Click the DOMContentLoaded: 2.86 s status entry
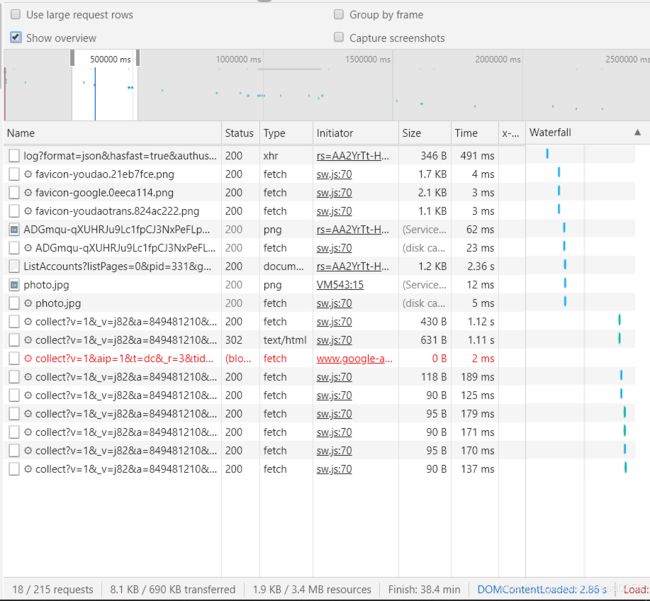Viewport: 650px width, 601px height. point(541,589)
